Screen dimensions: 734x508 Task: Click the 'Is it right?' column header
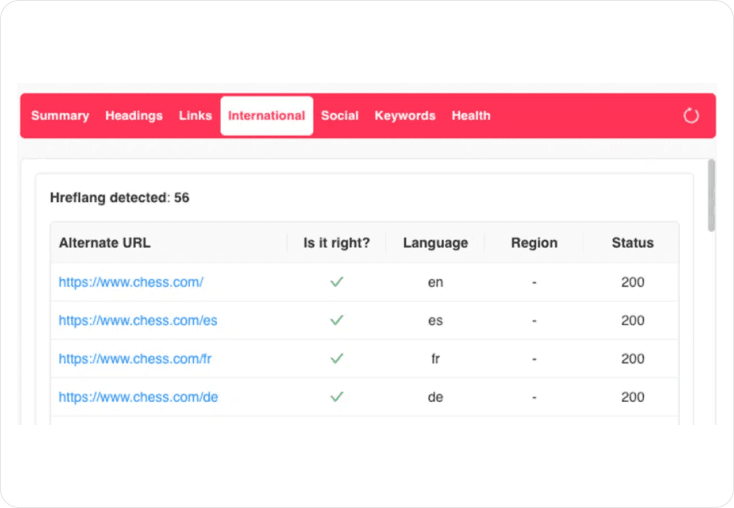point(337,243)
